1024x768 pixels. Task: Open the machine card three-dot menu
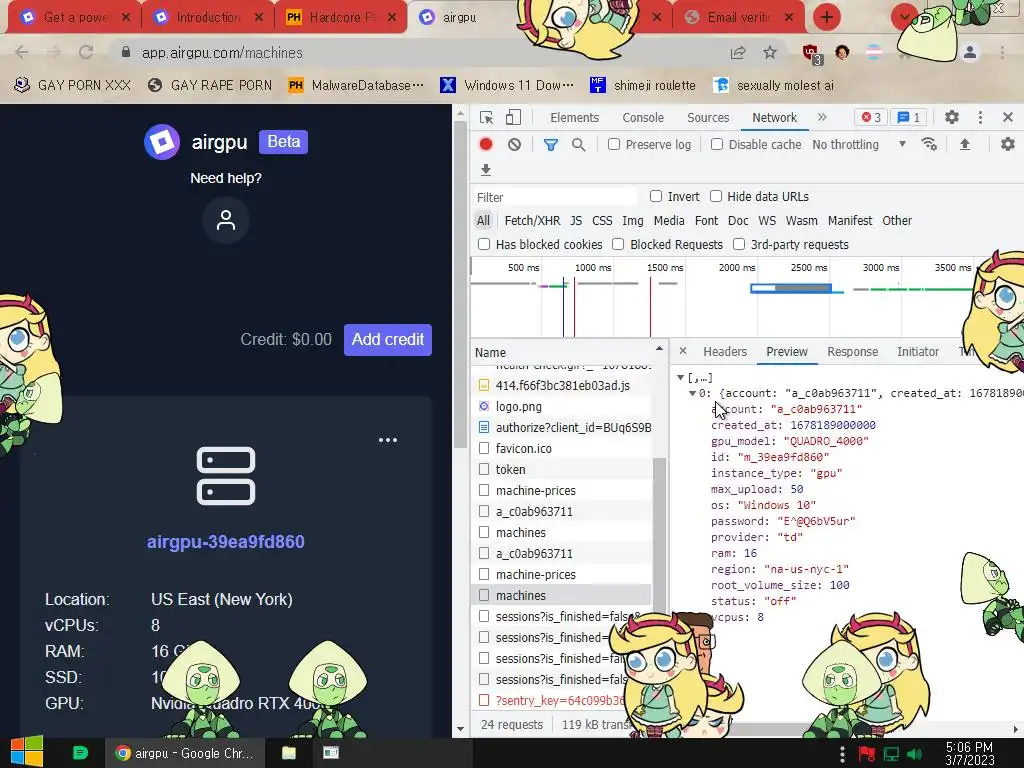coord(388,440)
